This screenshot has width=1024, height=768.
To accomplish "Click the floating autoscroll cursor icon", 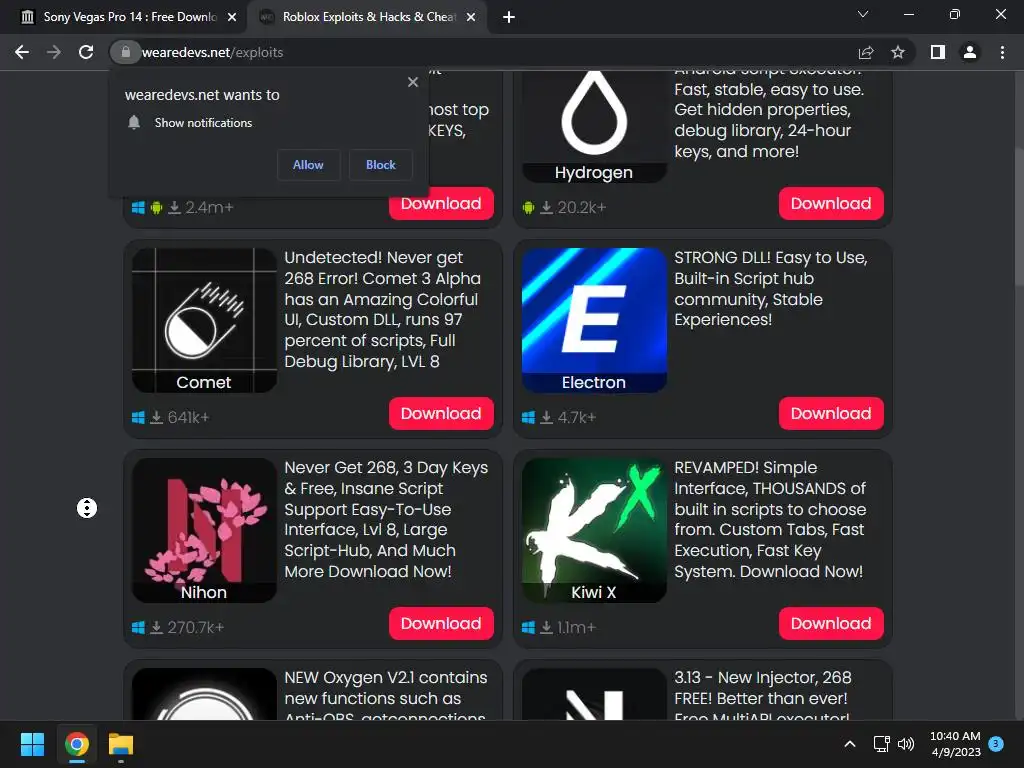I will 87,508.
